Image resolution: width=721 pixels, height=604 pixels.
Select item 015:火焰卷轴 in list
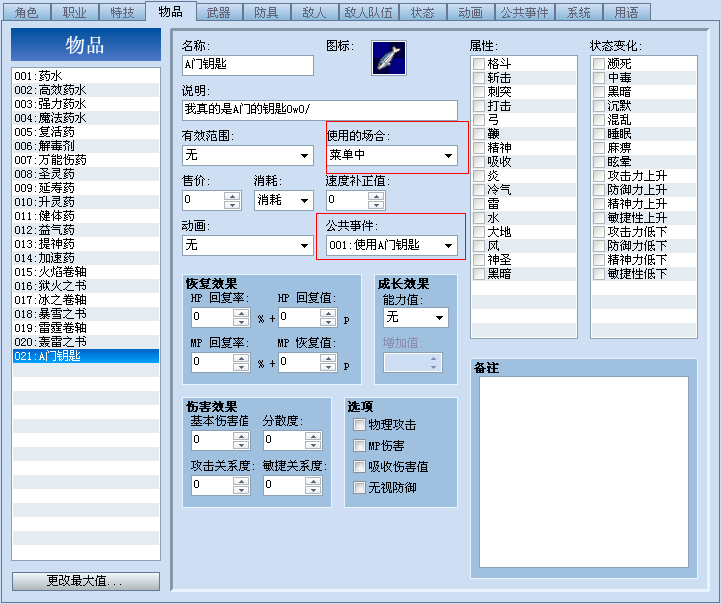click(86, 272)
